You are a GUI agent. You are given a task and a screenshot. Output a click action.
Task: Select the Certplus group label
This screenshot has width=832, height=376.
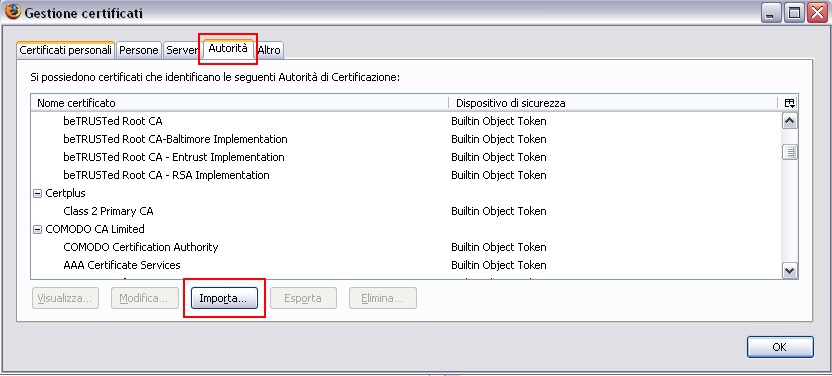click(65, 193)
